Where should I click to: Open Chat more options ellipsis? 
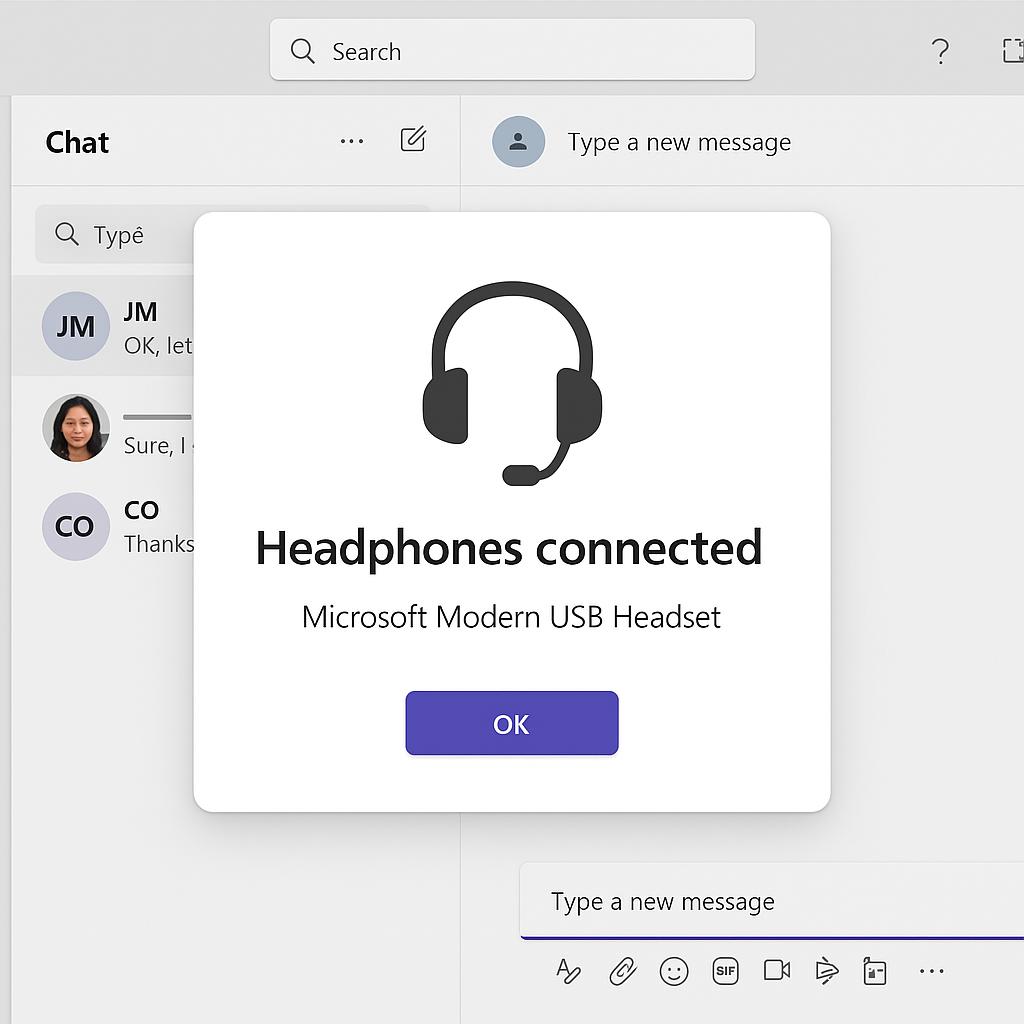point(352,141)
